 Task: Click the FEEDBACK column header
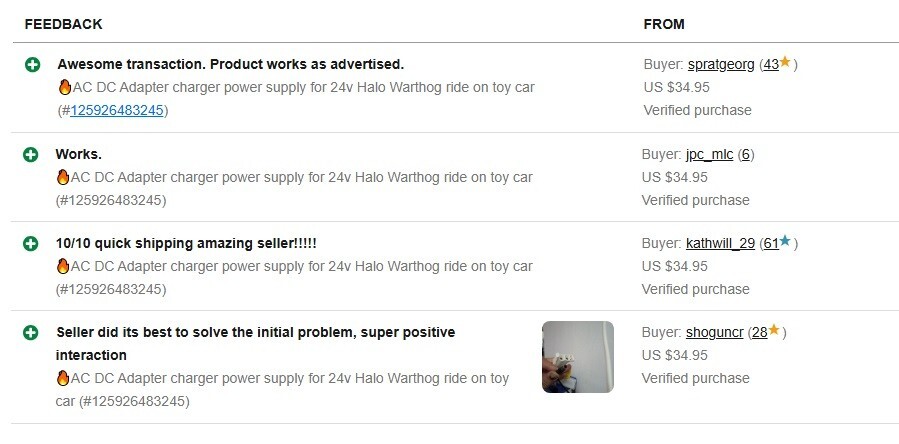point(63,24)
